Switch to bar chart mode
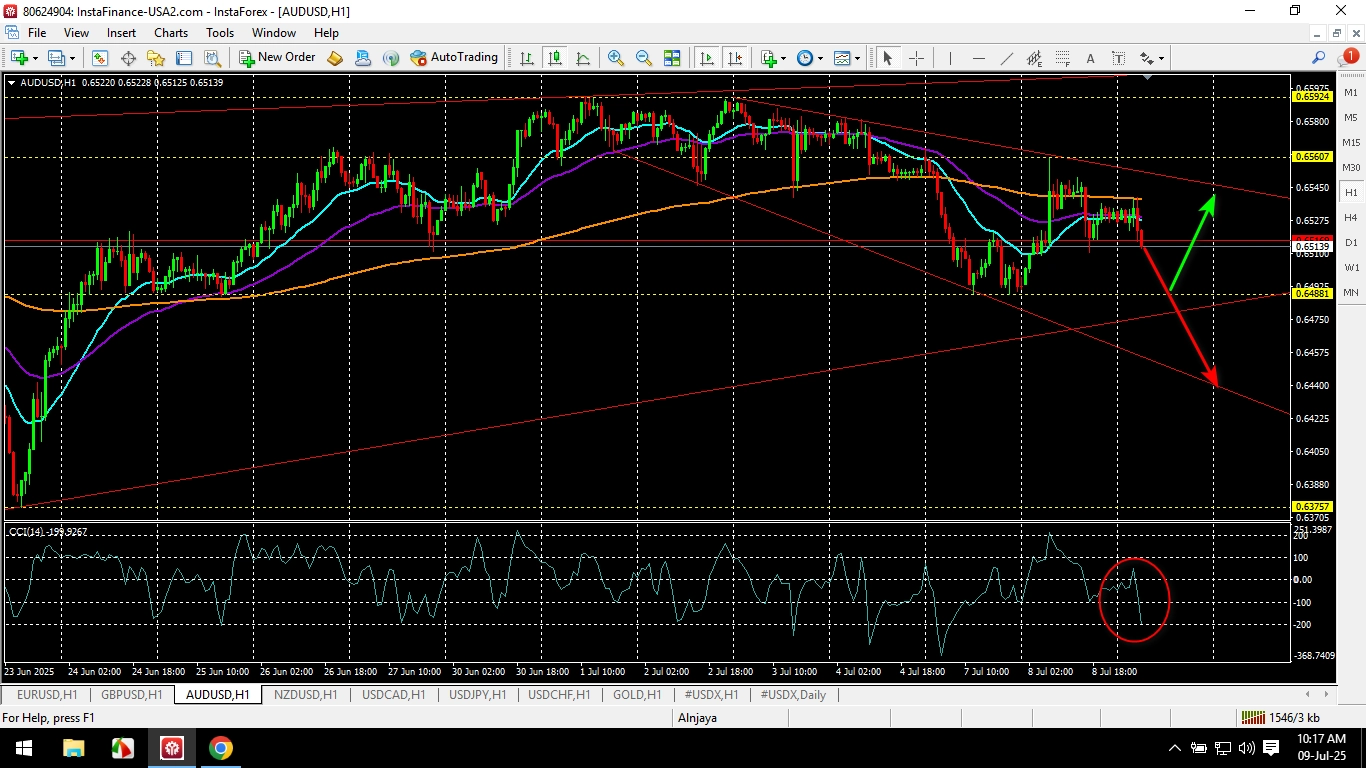The height and width of the screenshot is (768, 1366). click(x=527, y=58)
